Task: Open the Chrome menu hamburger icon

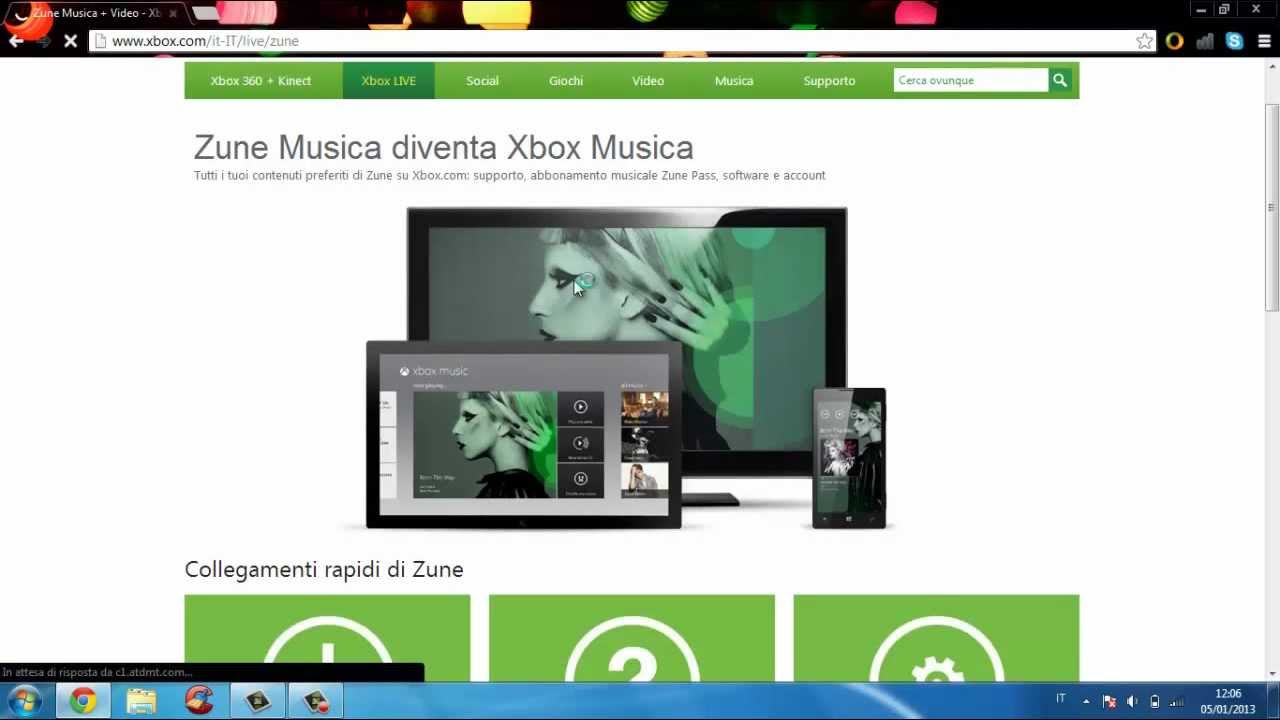Action: (1265, 41)
